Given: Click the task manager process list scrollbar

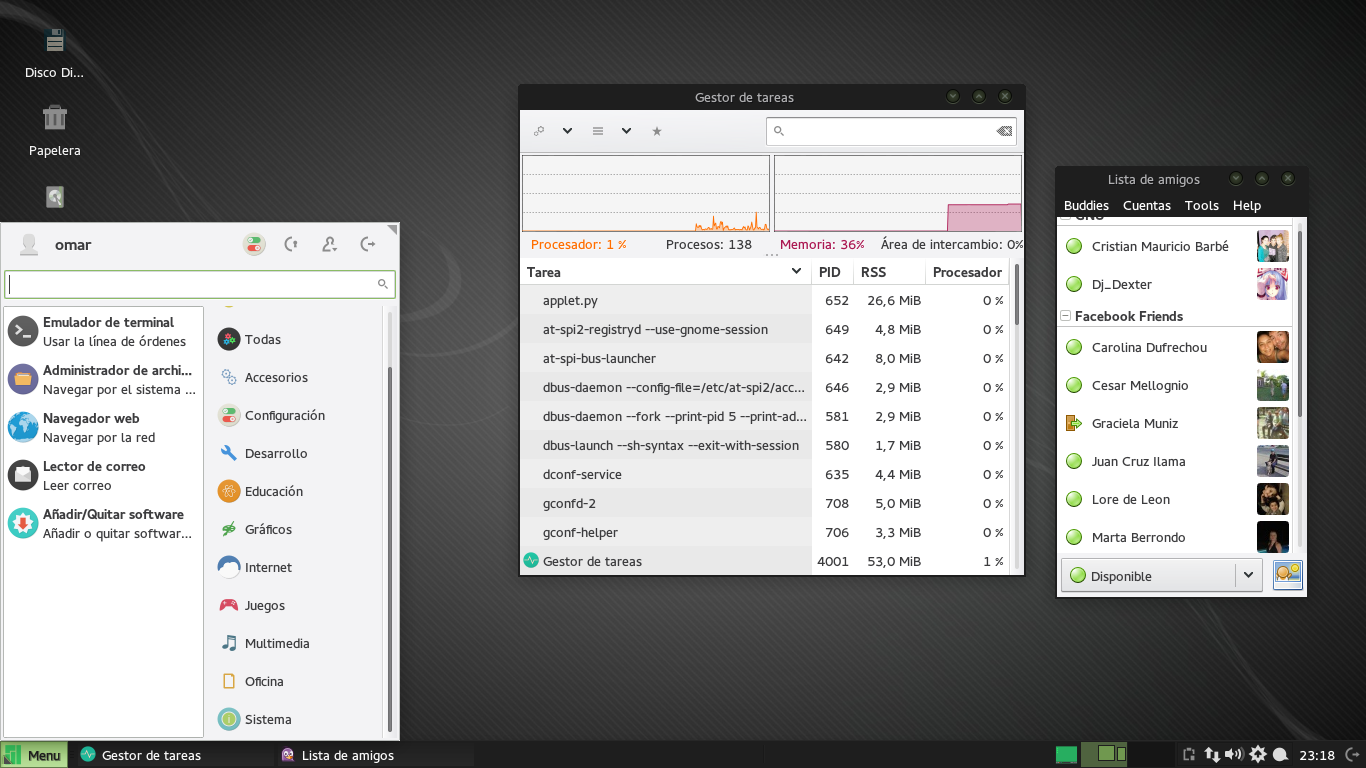Looking at the screenshot, I should coord(1017,294).
